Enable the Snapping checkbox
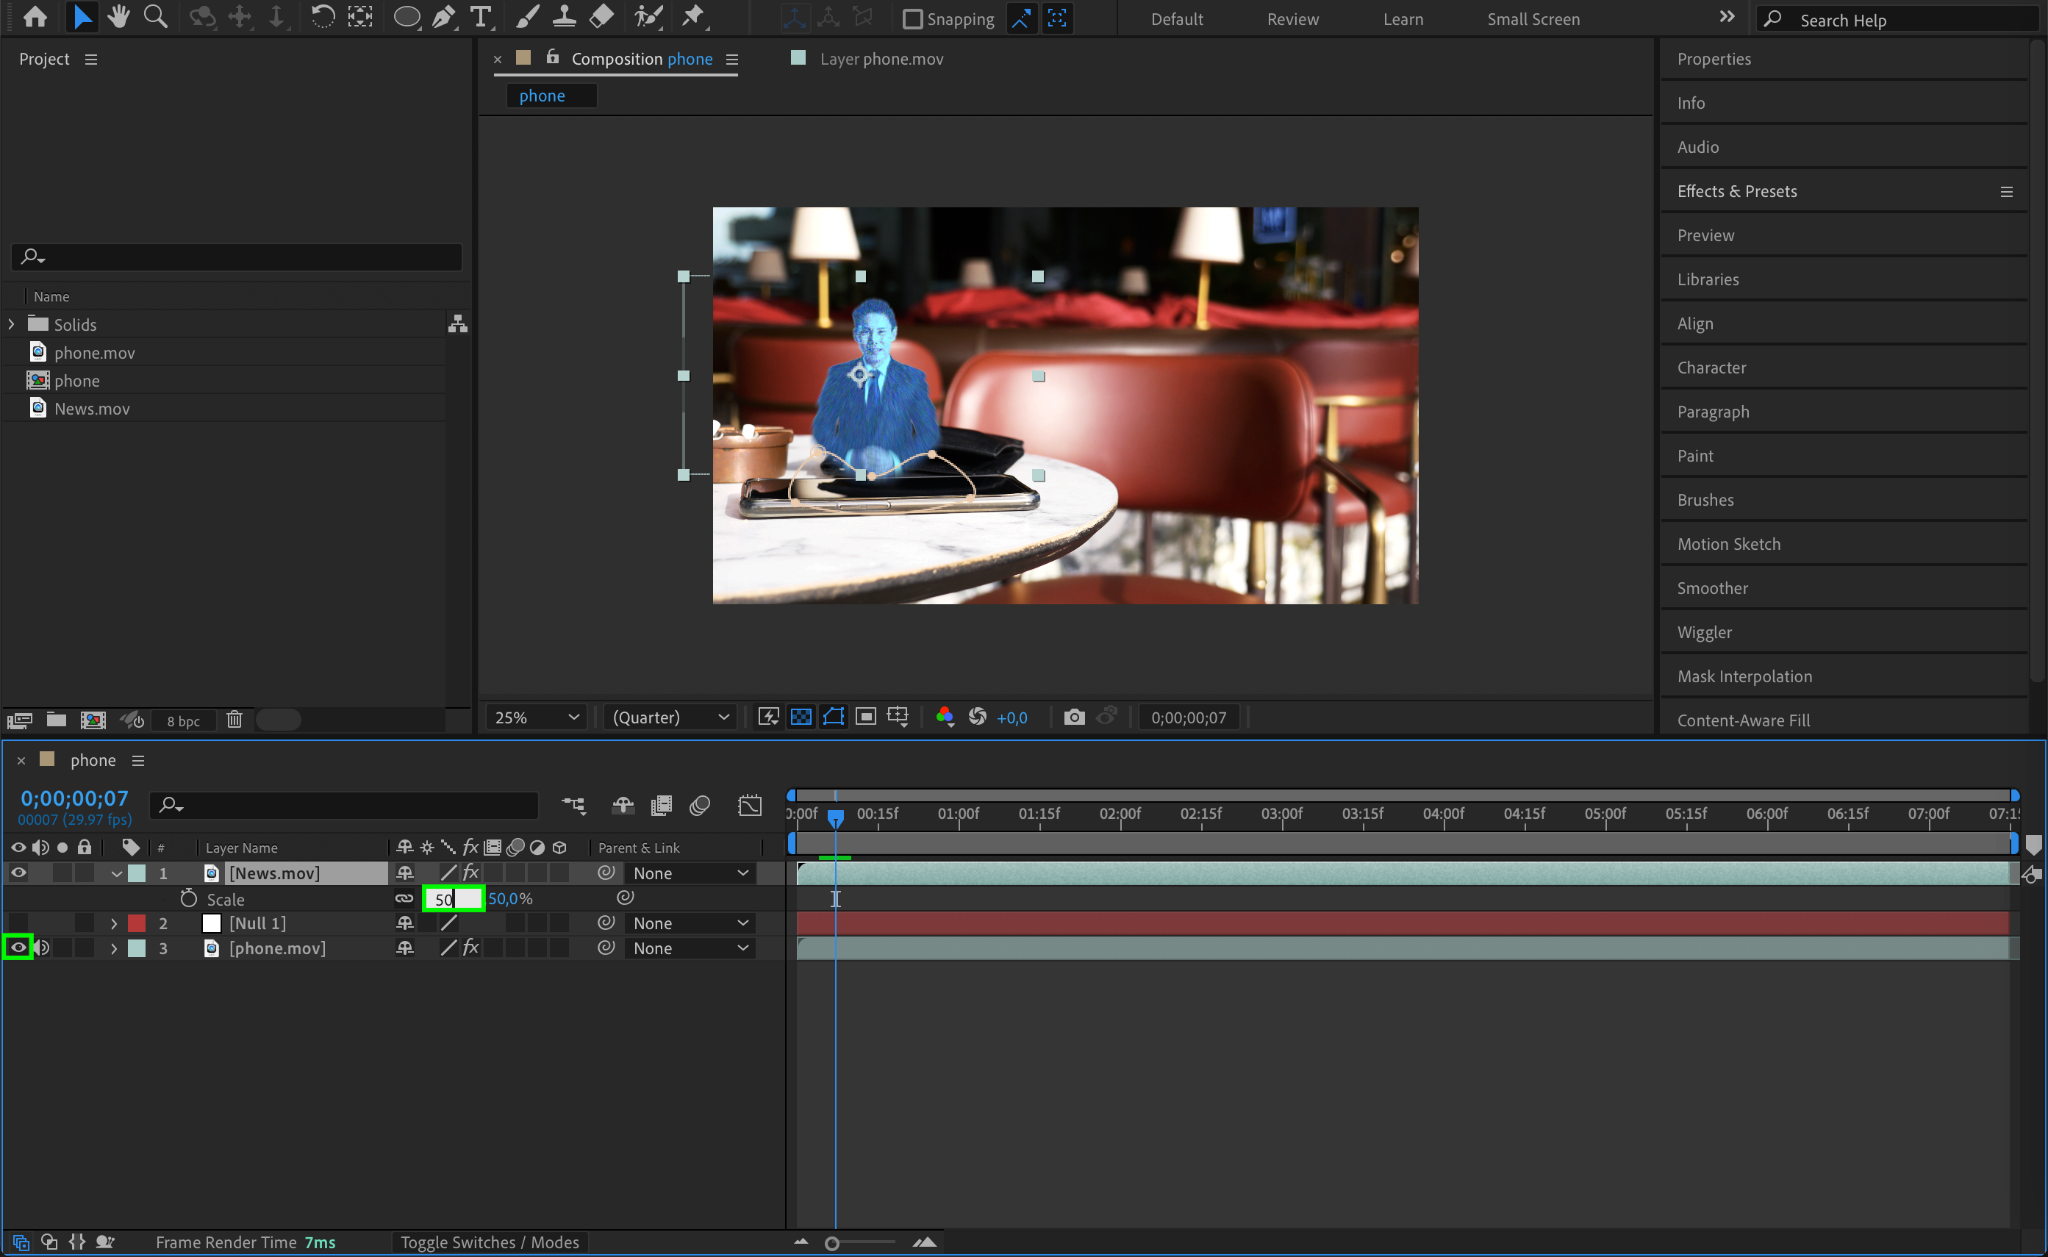 point(912,19)
